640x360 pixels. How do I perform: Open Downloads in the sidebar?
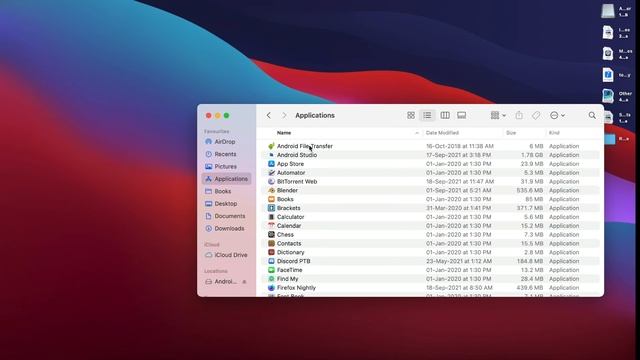[227, 228]
